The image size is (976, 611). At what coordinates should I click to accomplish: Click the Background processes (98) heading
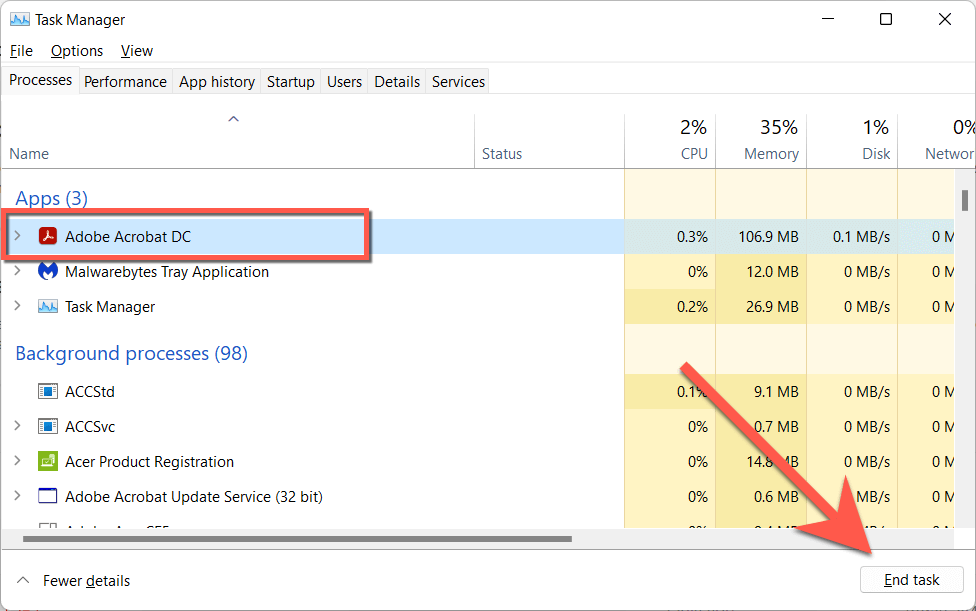[x=131, y=353]
